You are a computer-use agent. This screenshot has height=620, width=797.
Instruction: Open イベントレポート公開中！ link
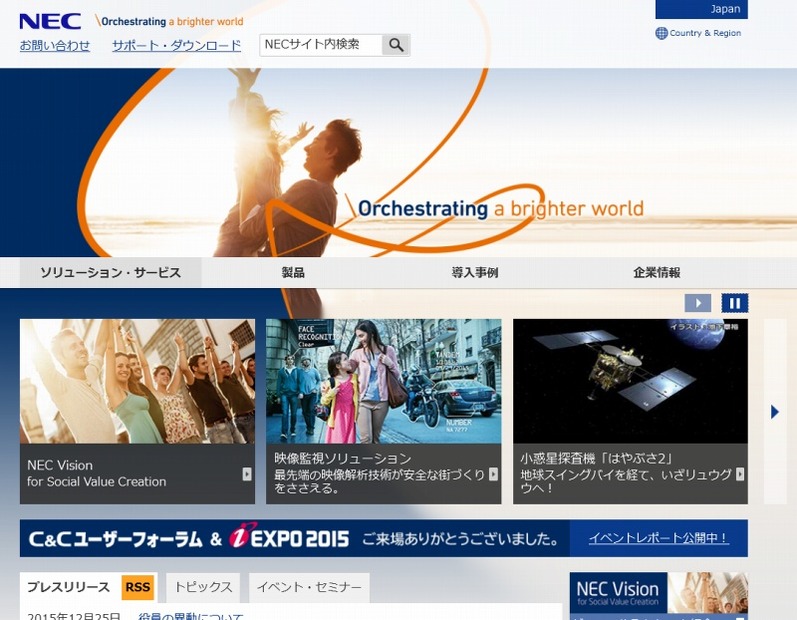click(x=659, y=538)
